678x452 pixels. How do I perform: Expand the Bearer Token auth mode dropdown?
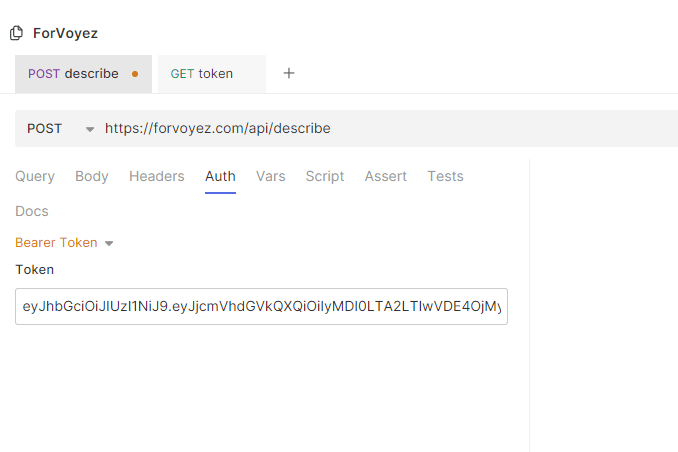coord(64,243)
